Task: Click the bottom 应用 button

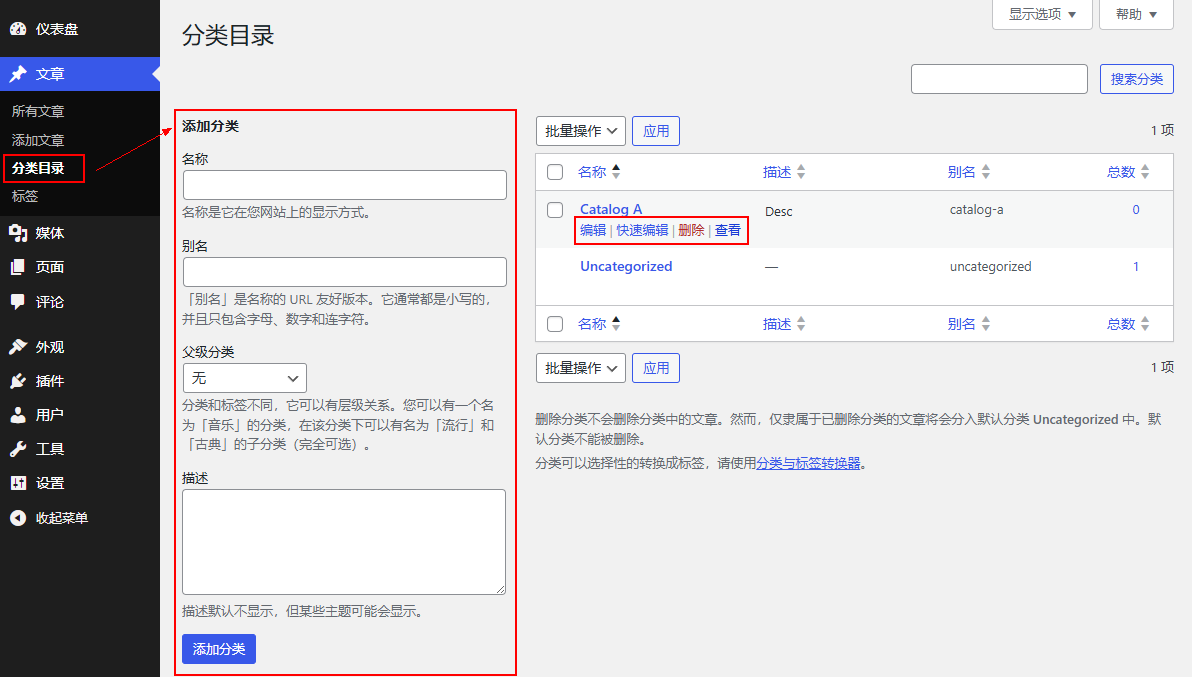Action: [656, 368]
